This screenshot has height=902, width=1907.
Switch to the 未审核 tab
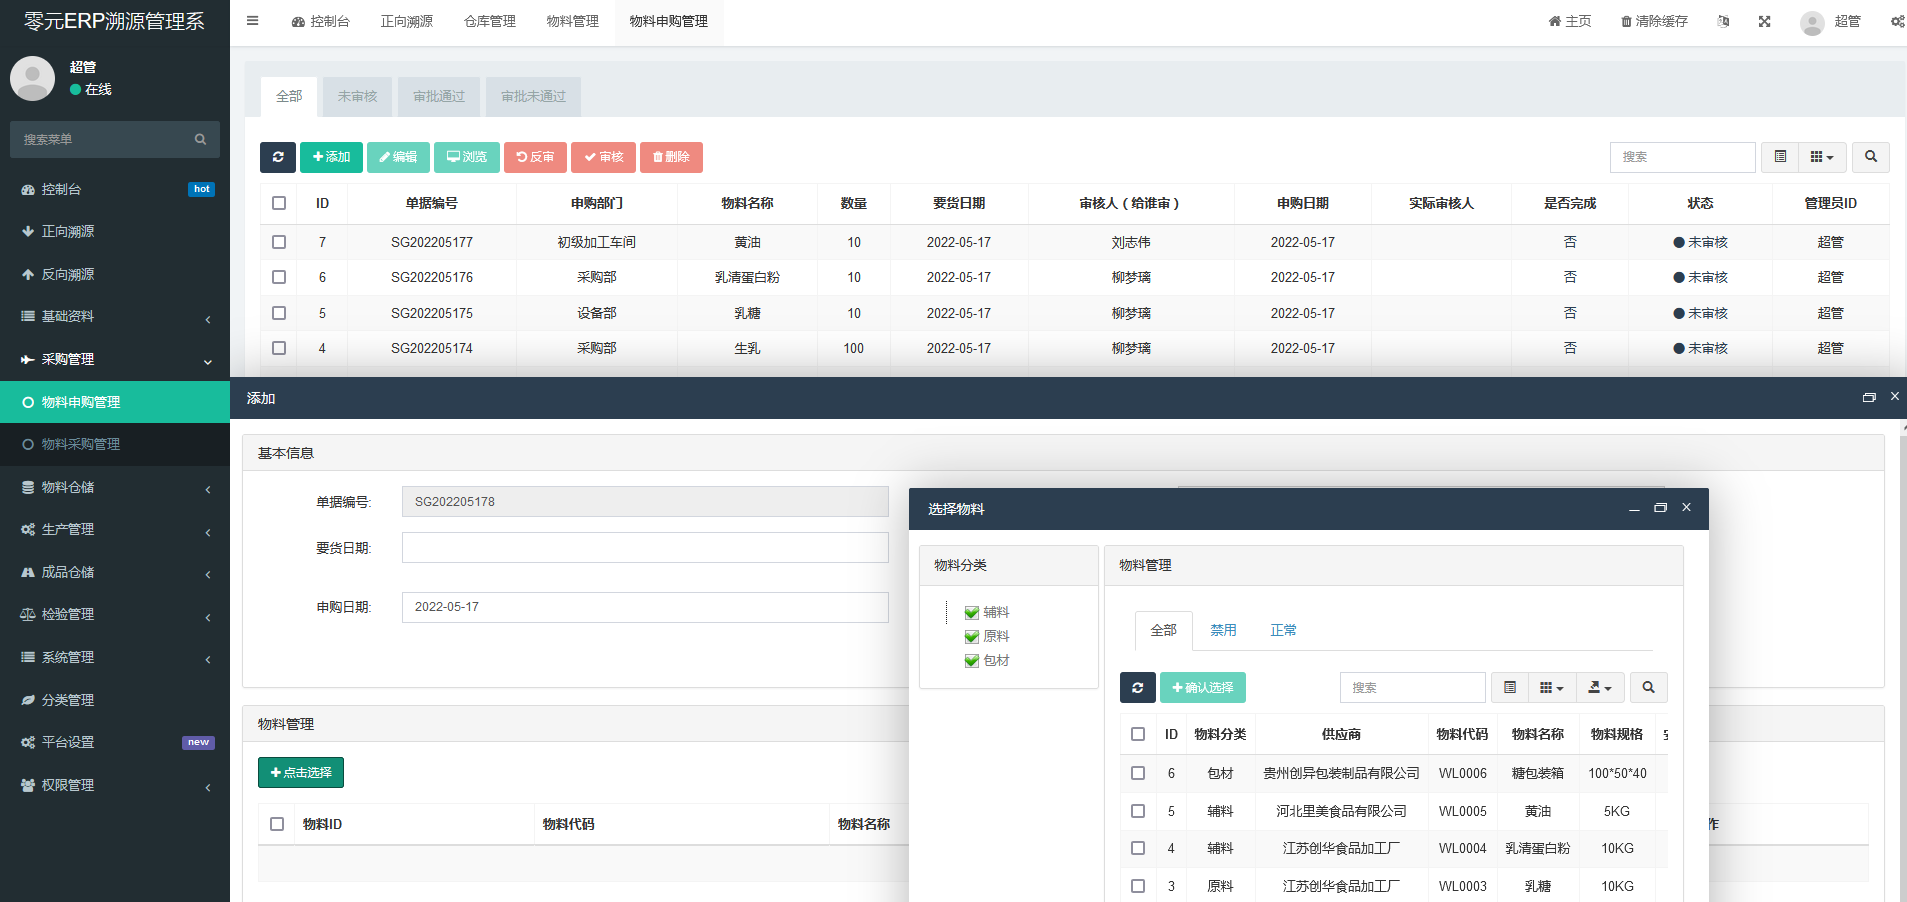[357, 97]
